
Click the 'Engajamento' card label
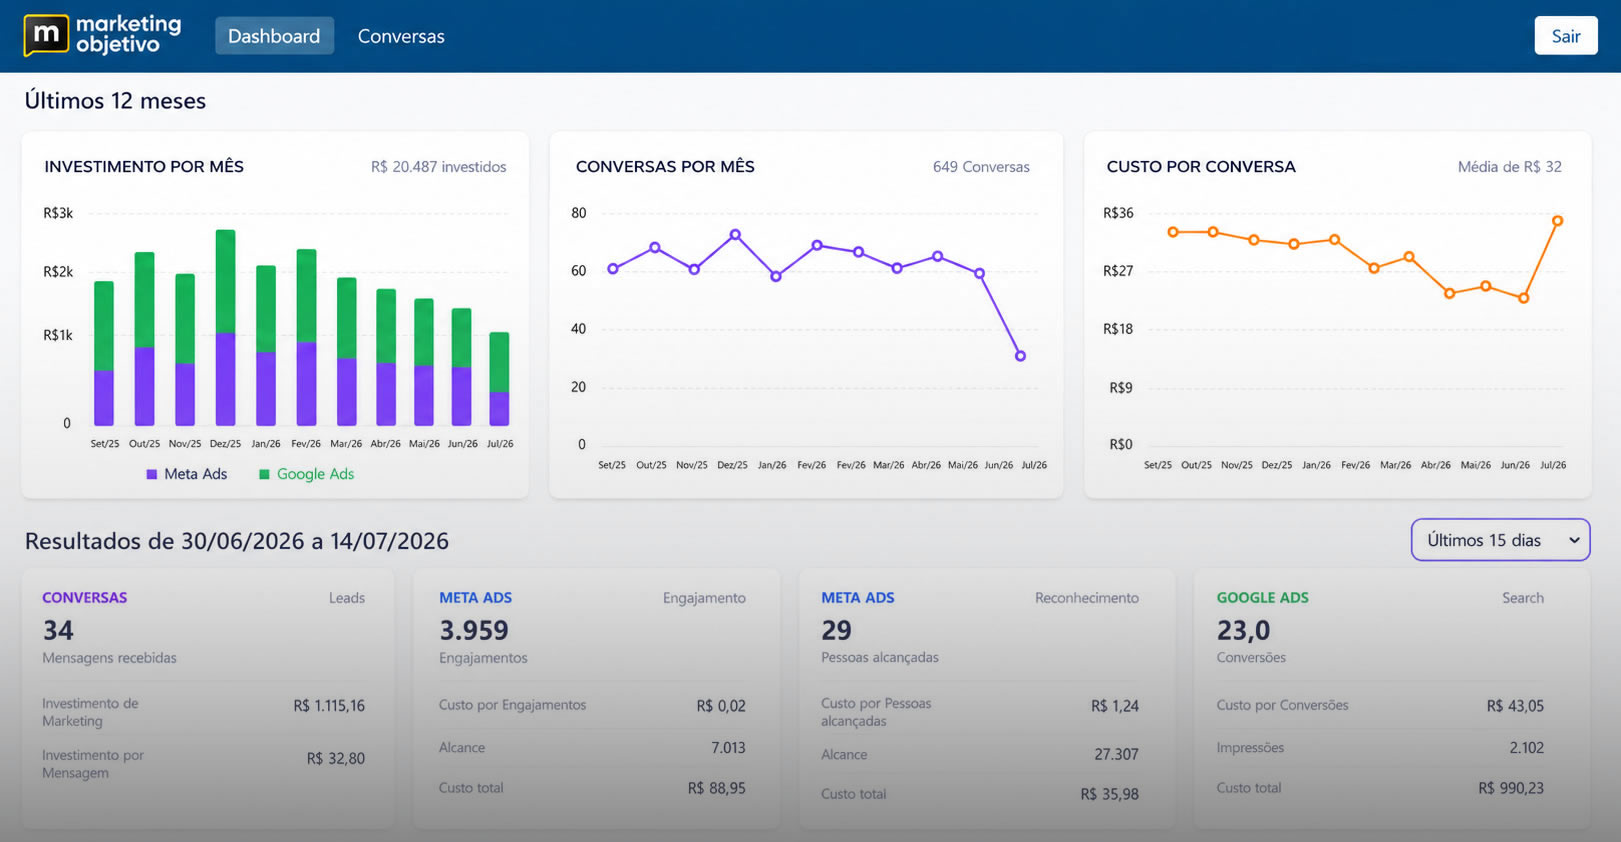coord(704,598)
